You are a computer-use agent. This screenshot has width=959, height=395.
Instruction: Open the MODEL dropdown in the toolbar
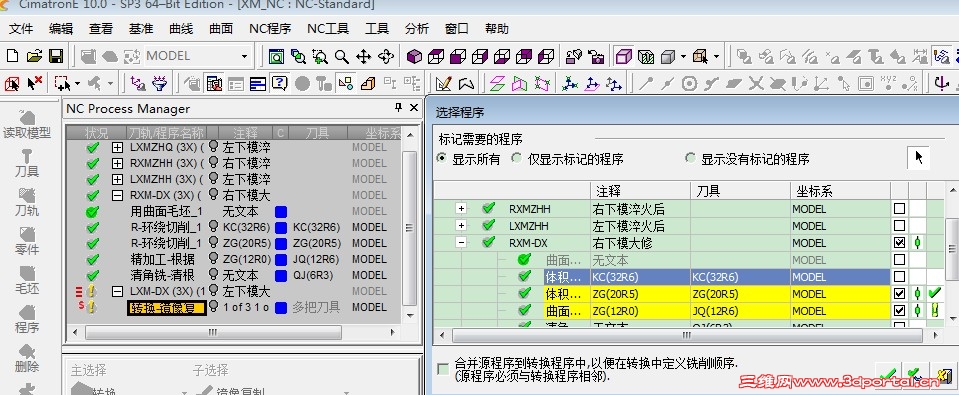tap(244, 56)
